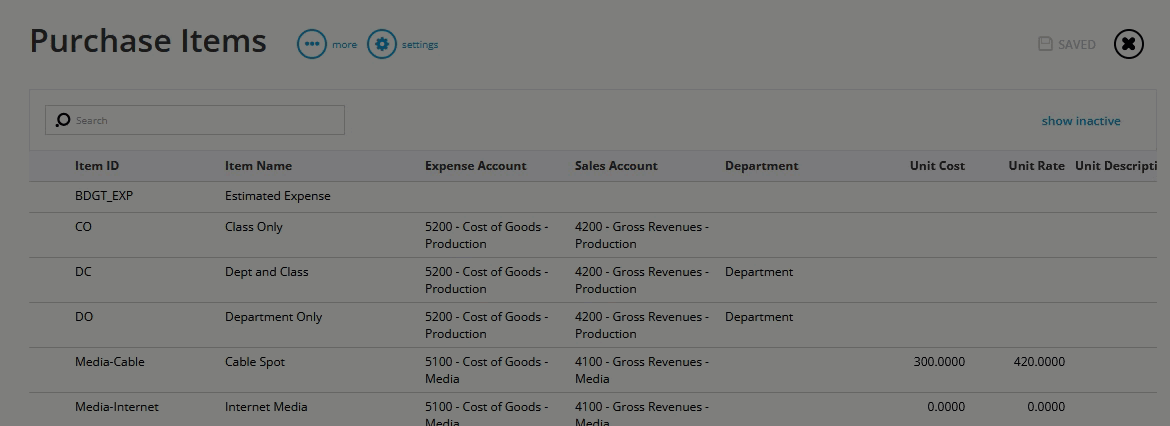
Task: Click the more label link
Action: (x=344, y=45)
